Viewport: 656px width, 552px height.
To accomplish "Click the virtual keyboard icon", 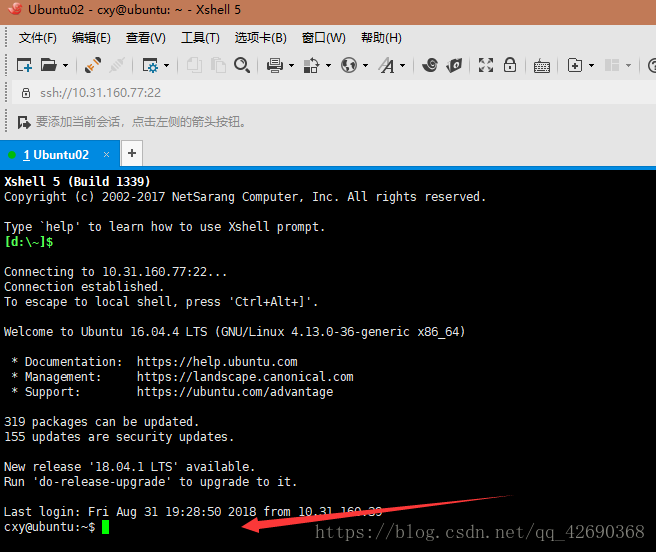I will (x=542, y=66).
